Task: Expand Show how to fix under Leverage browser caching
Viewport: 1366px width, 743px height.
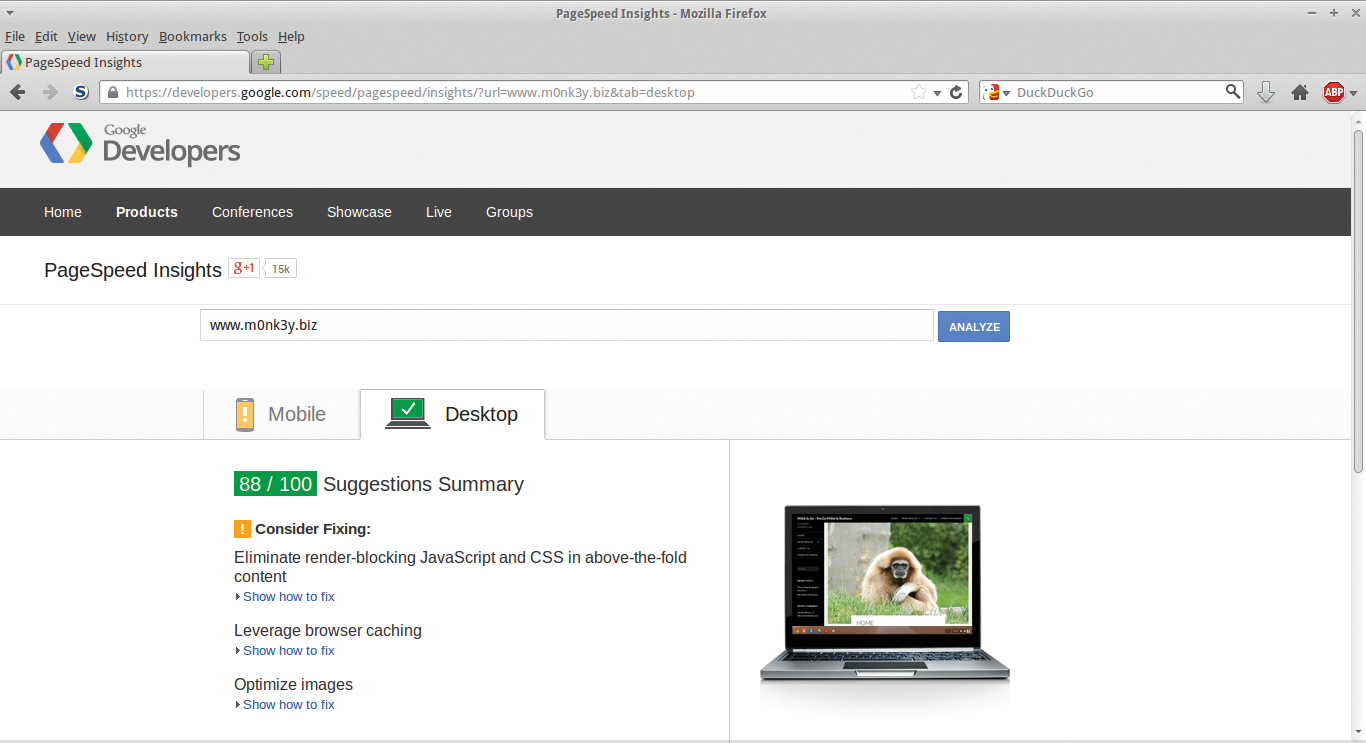Action: click(288, 650)
